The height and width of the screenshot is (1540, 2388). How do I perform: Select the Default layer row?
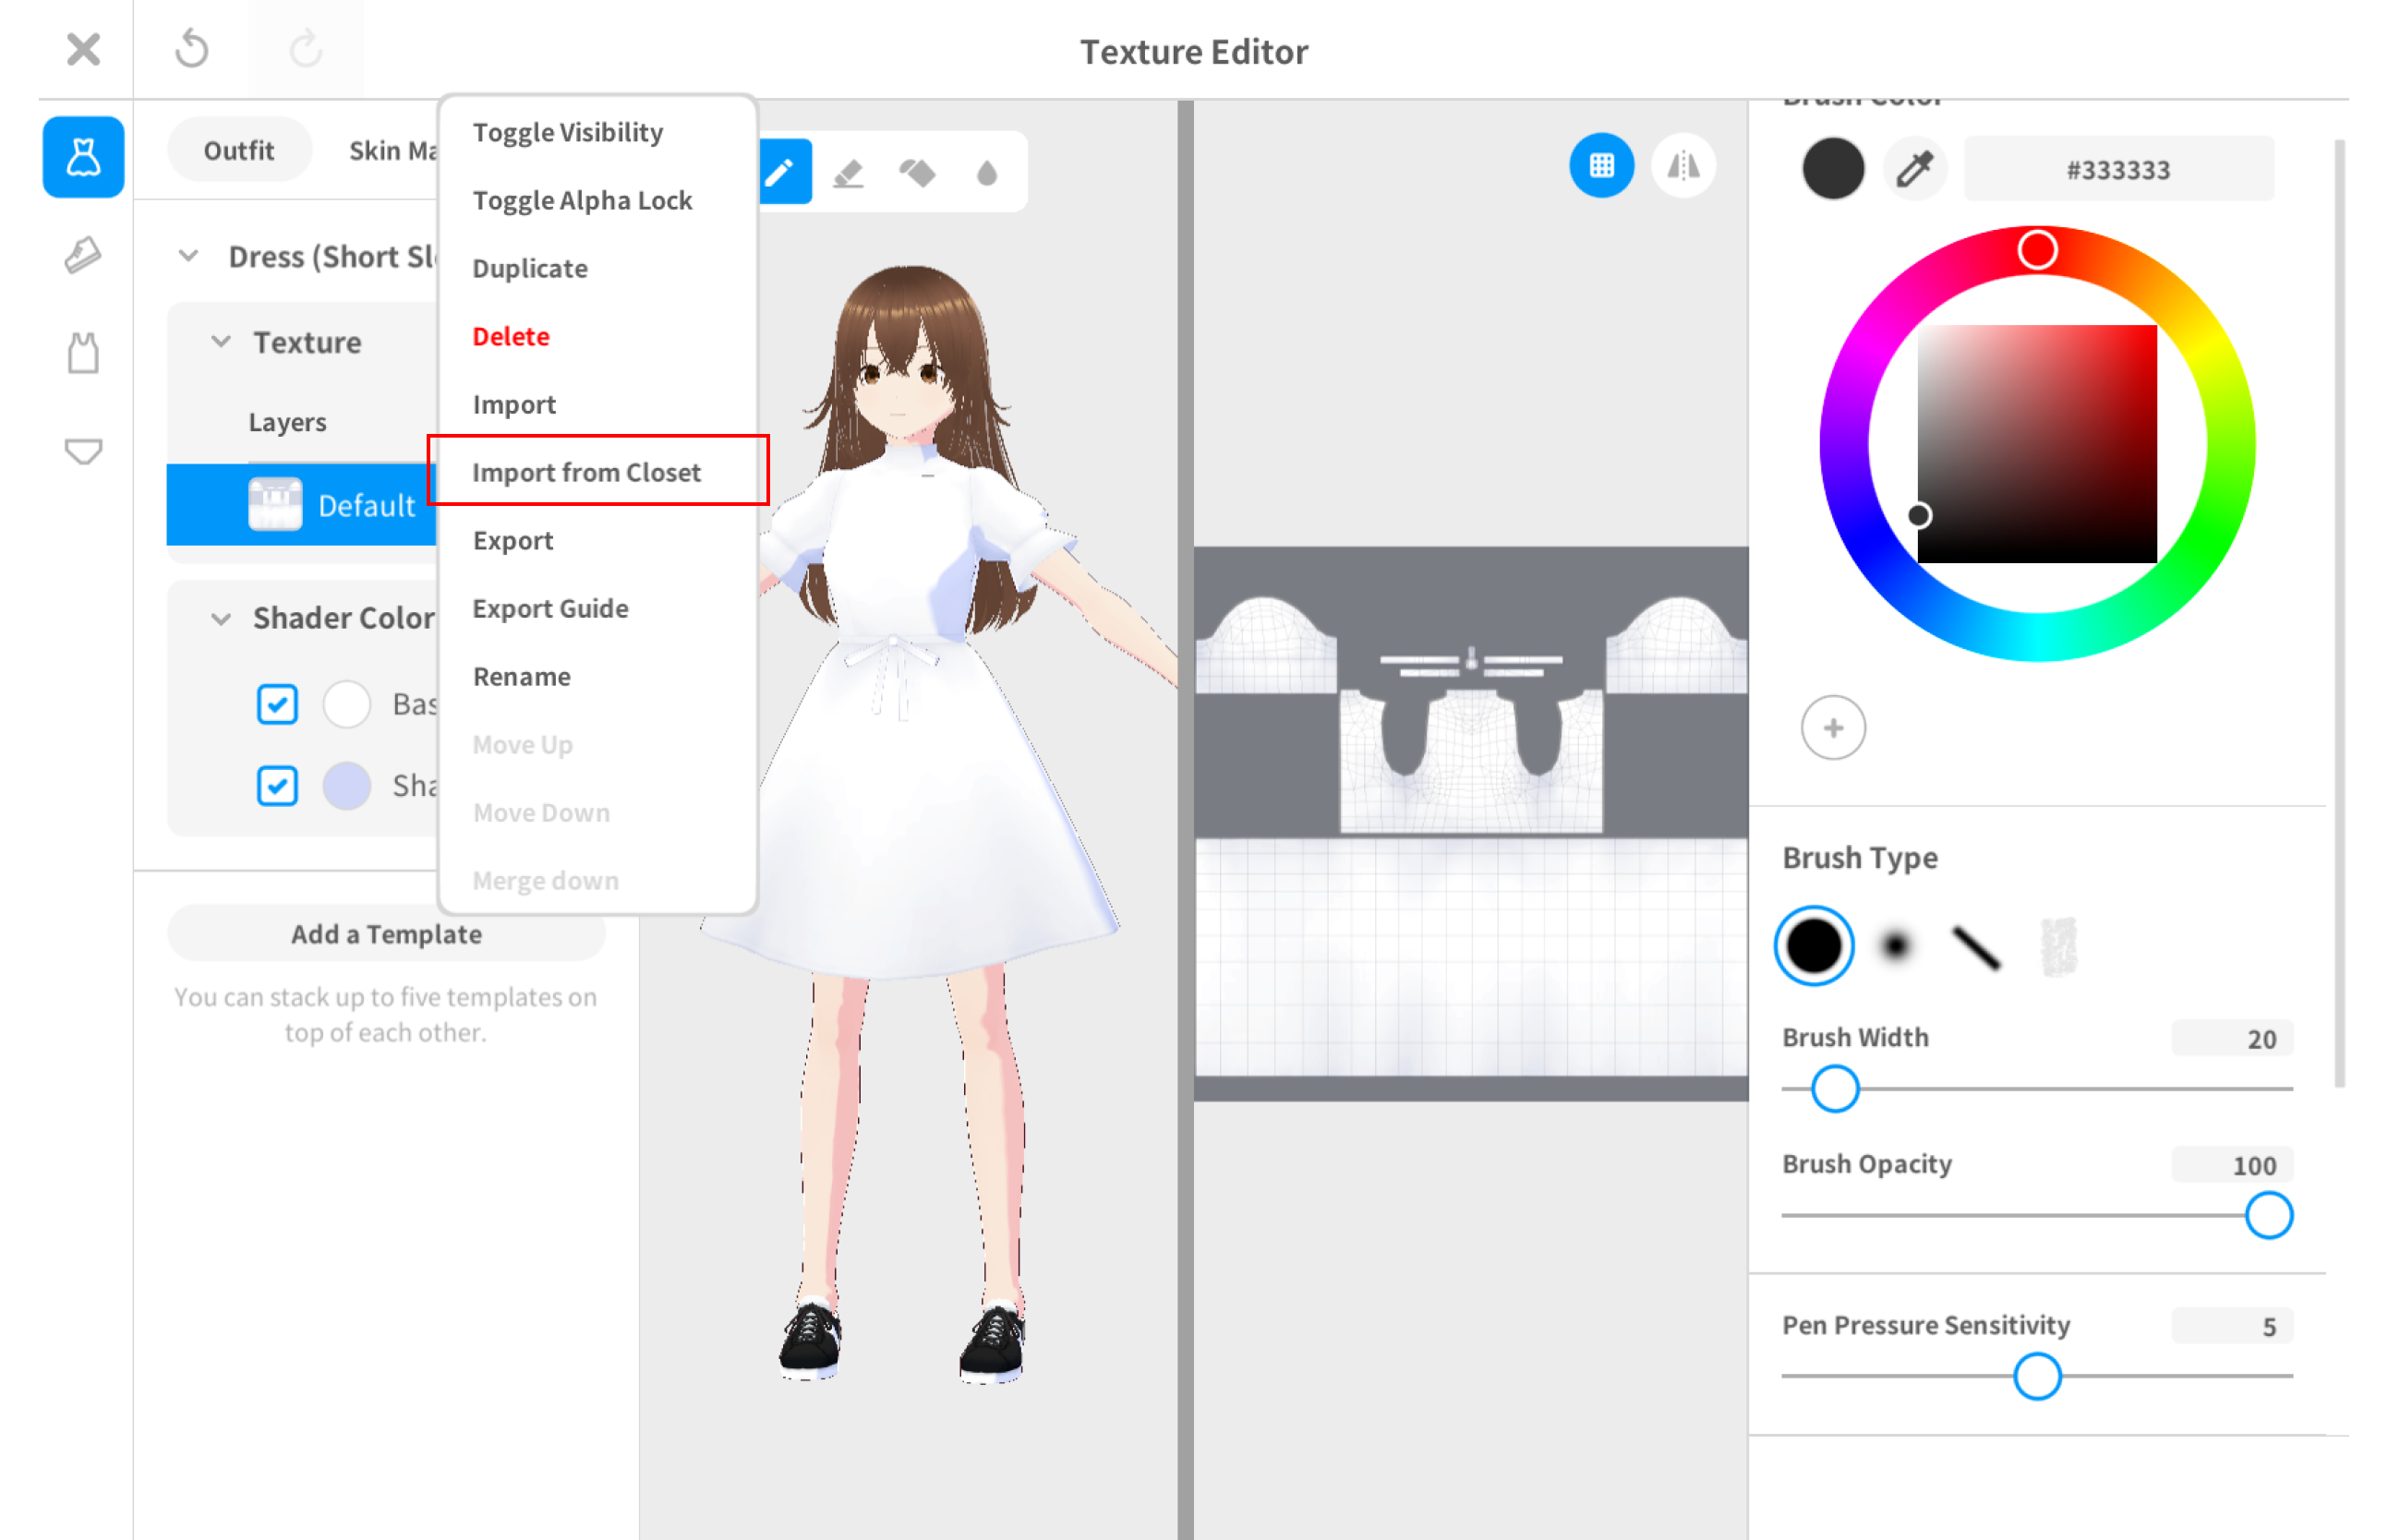point(302,505)
